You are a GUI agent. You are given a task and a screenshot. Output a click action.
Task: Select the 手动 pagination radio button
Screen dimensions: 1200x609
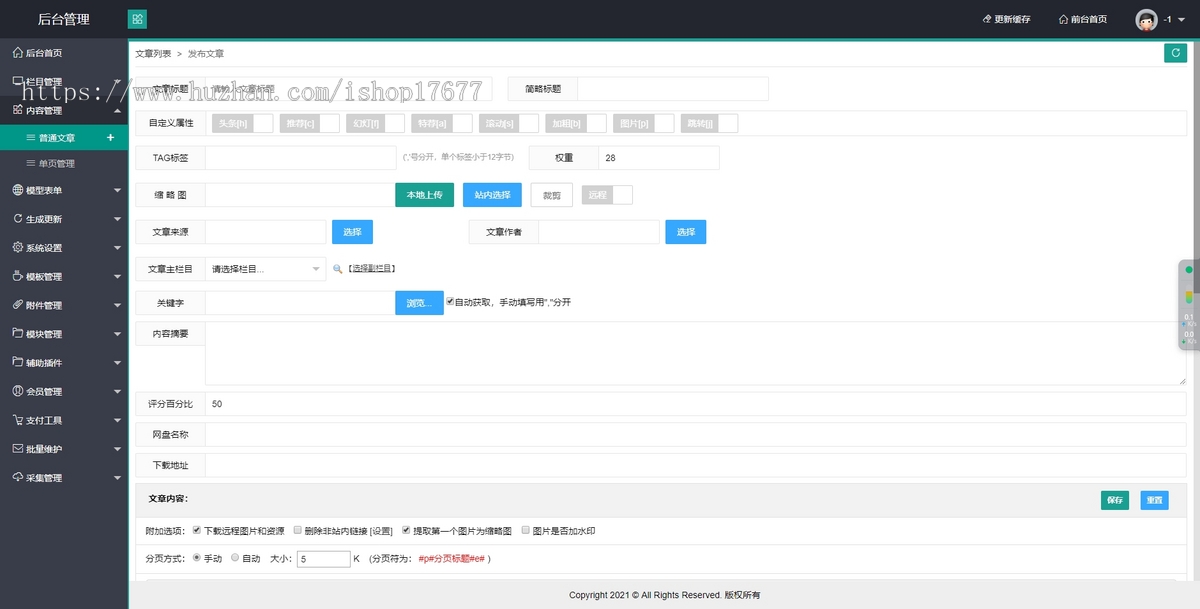pos(196,558)
